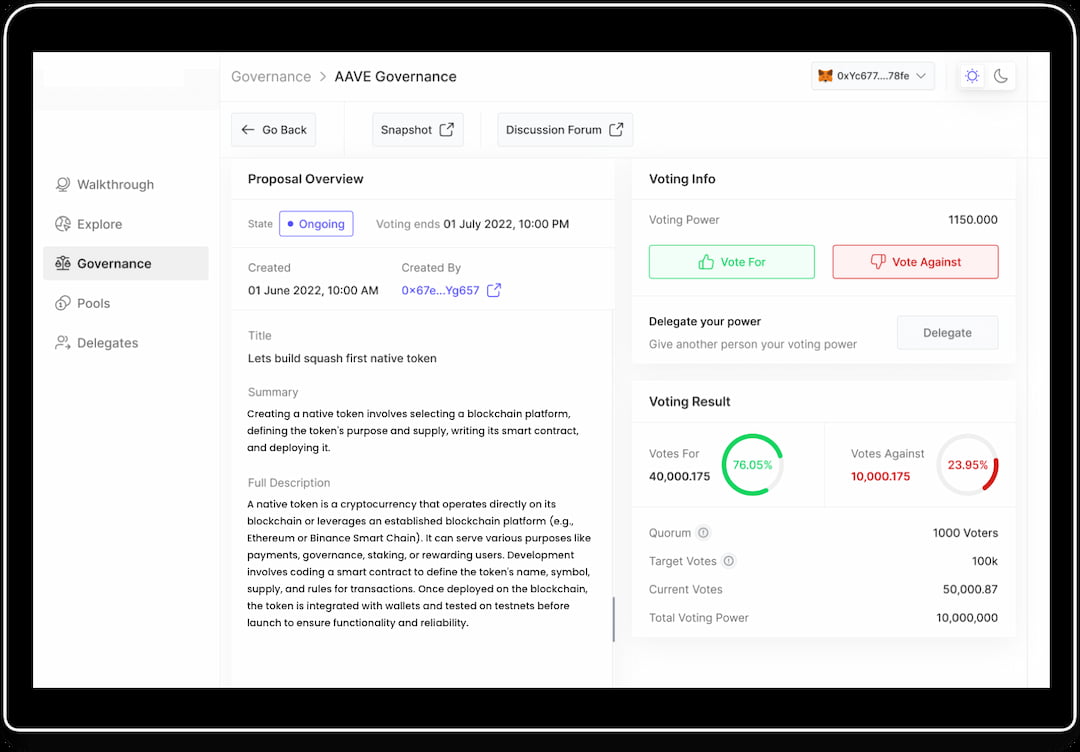This screenshot has width=1080, height=752.
Task: Click the Summary label
Action: tap(273, 392)
